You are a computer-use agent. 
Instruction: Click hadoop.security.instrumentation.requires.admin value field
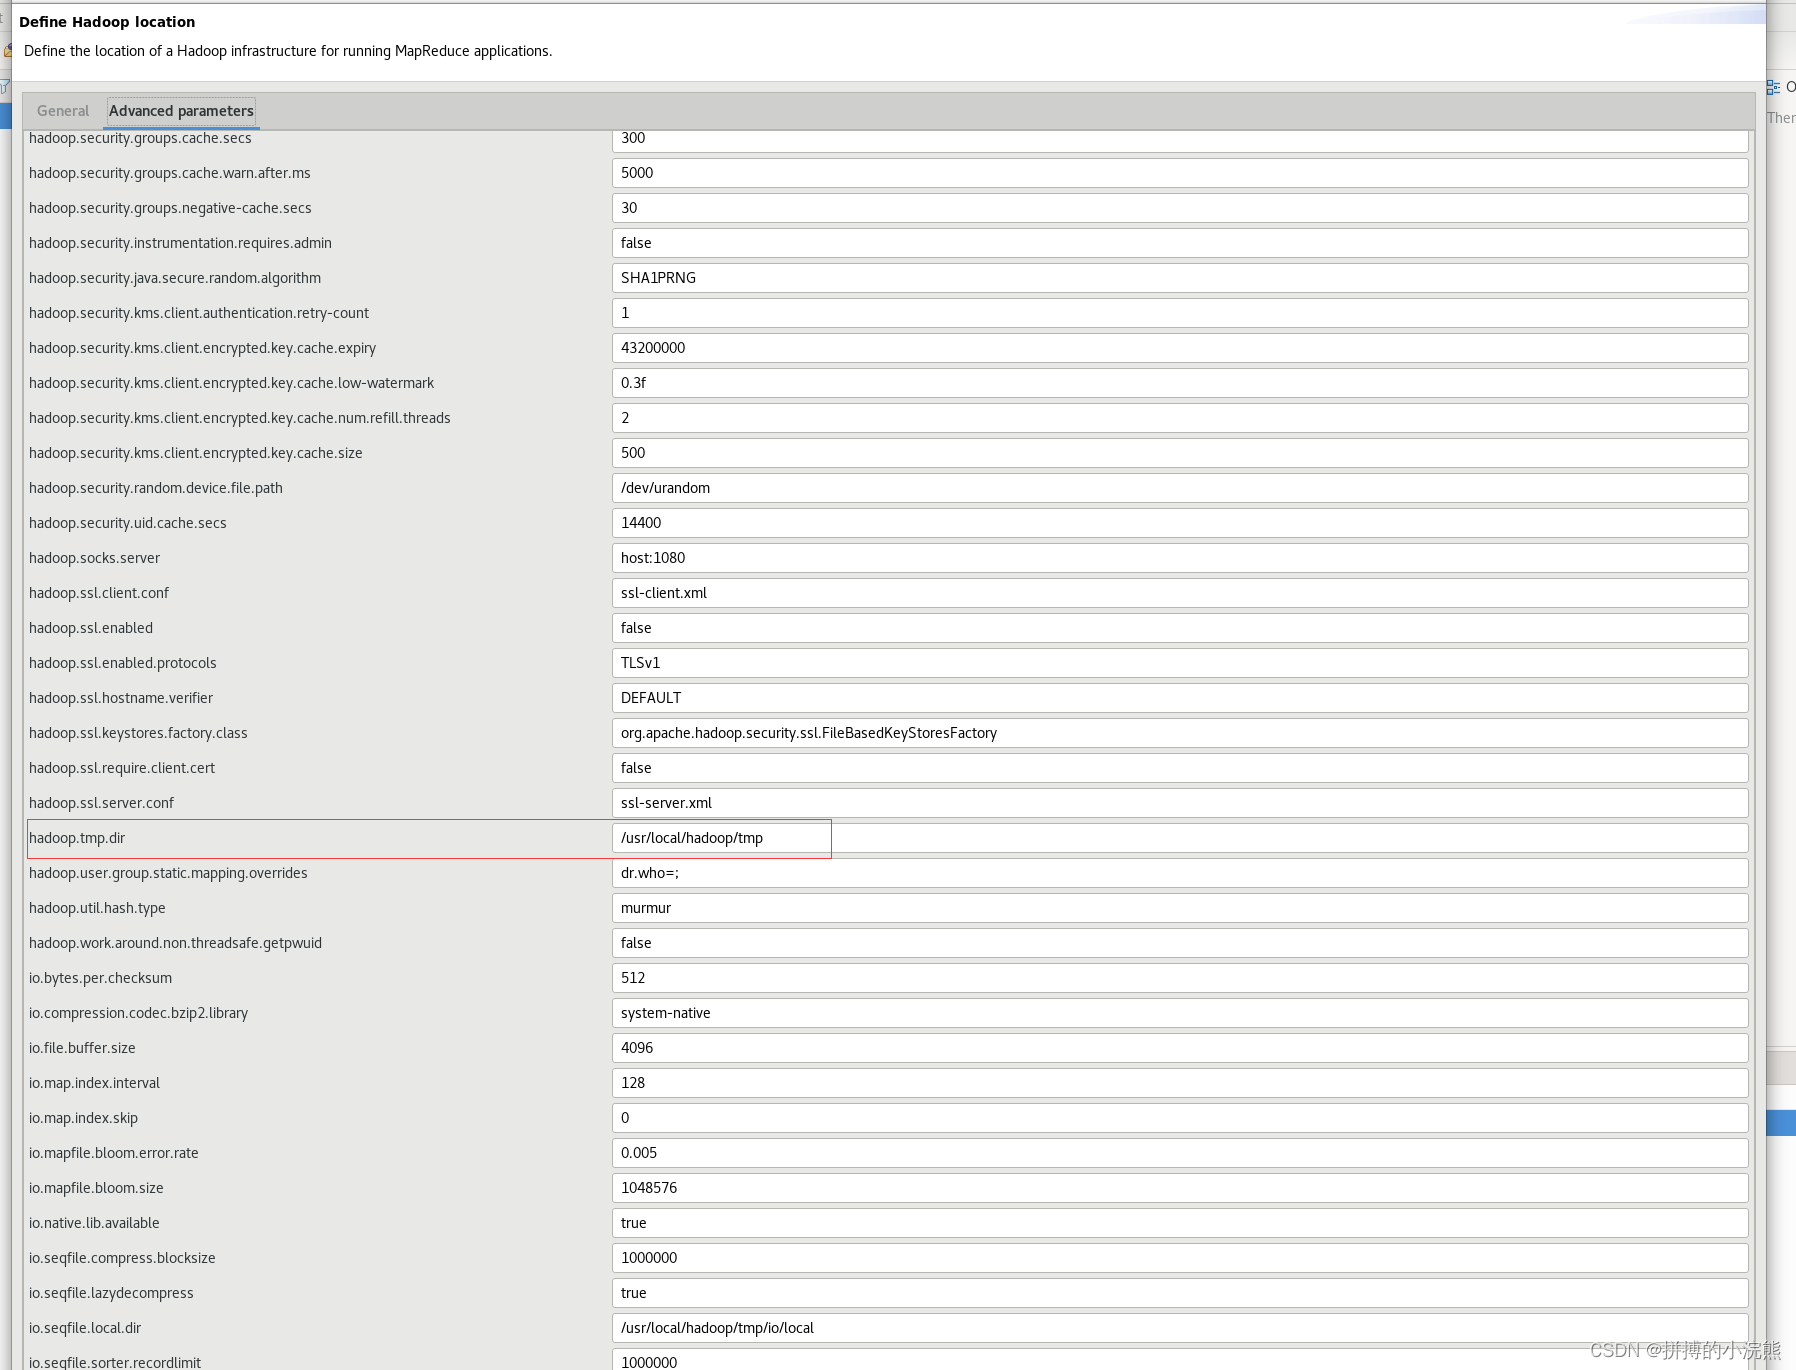pyautogui.click(x=1180, y=243)
